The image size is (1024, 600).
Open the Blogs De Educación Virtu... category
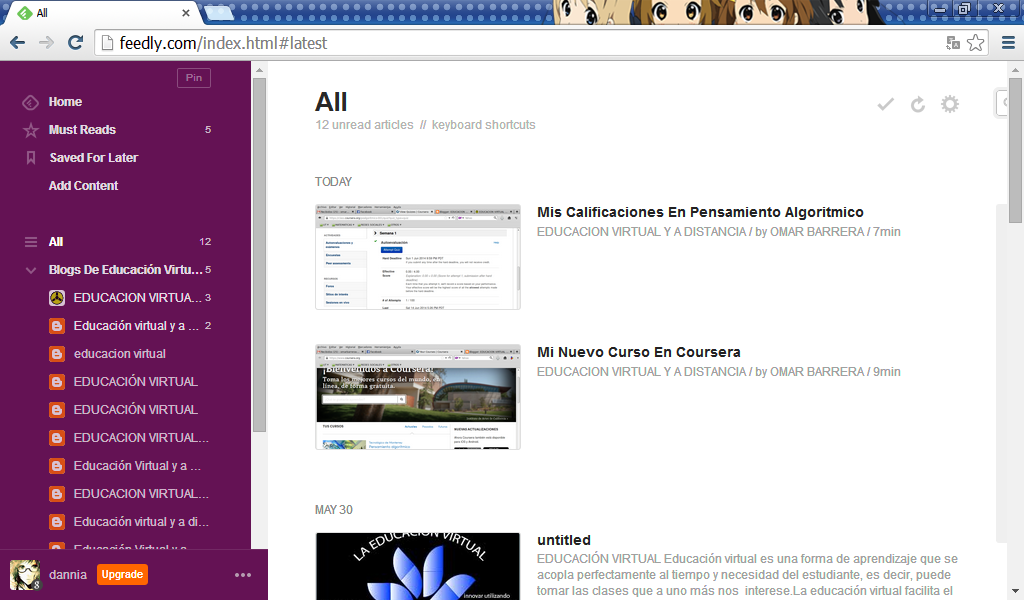pyautogui.click(x=125, y=270)
